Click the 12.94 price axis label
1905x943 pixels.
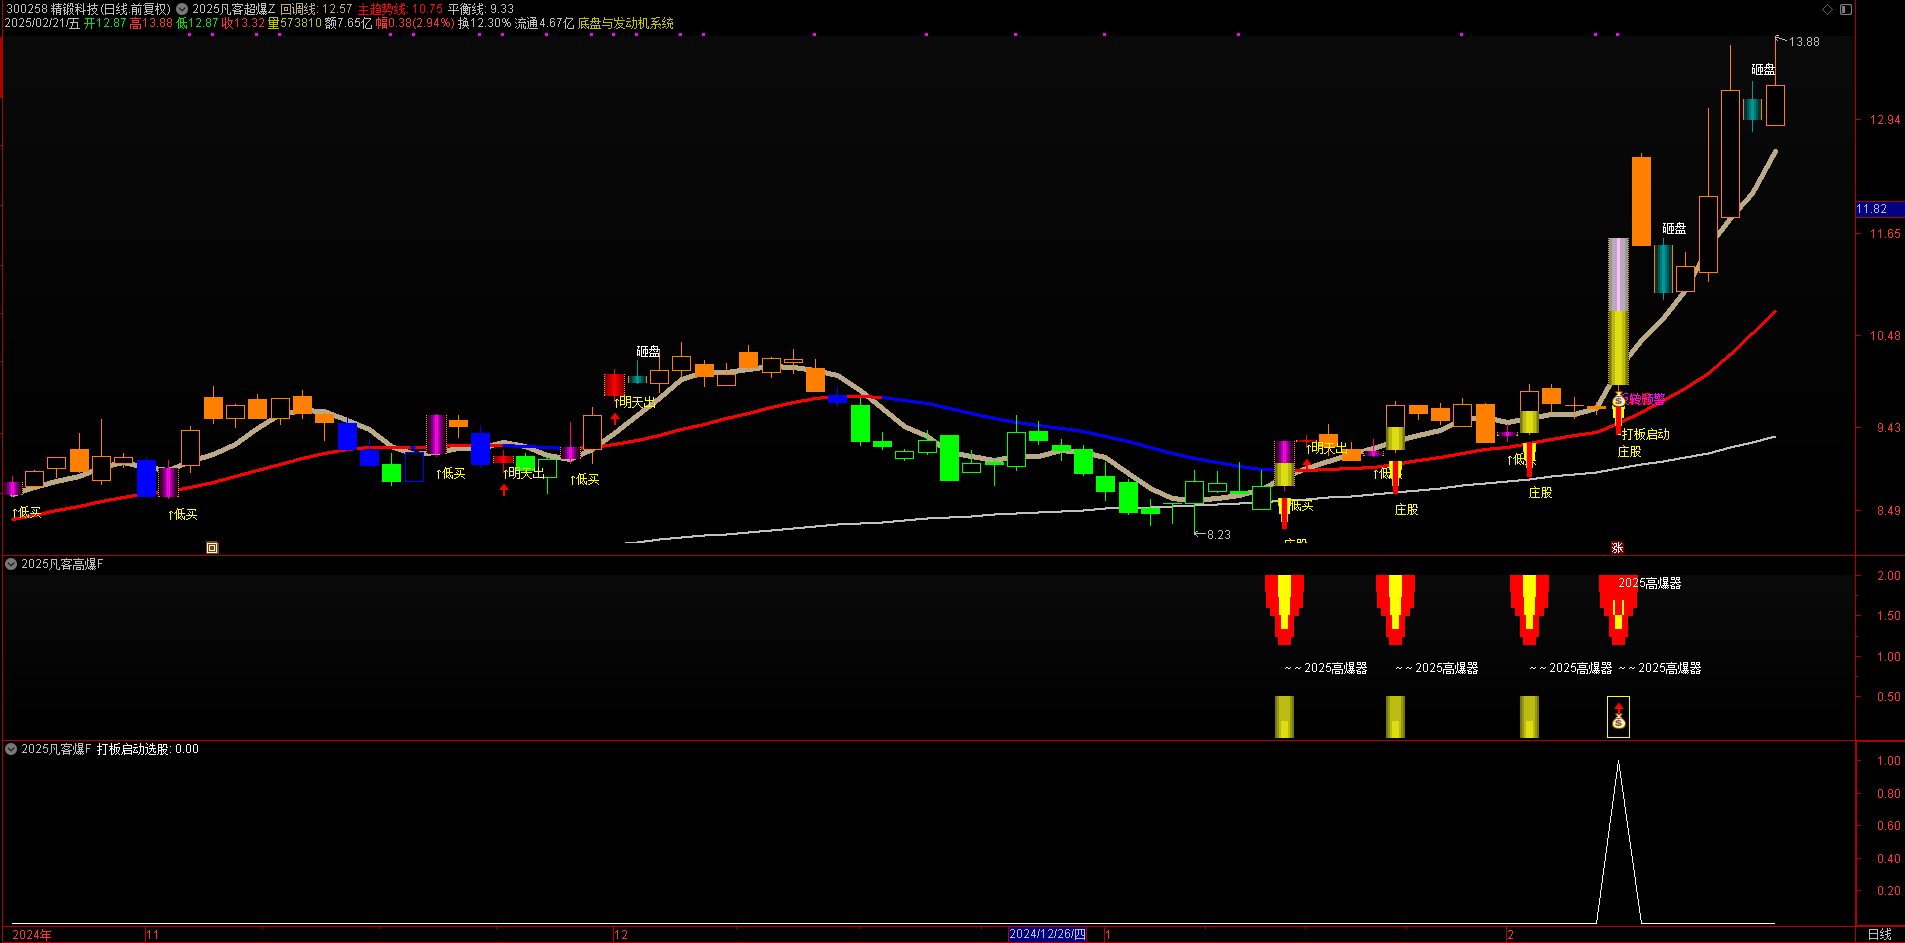pos(1885,120)
